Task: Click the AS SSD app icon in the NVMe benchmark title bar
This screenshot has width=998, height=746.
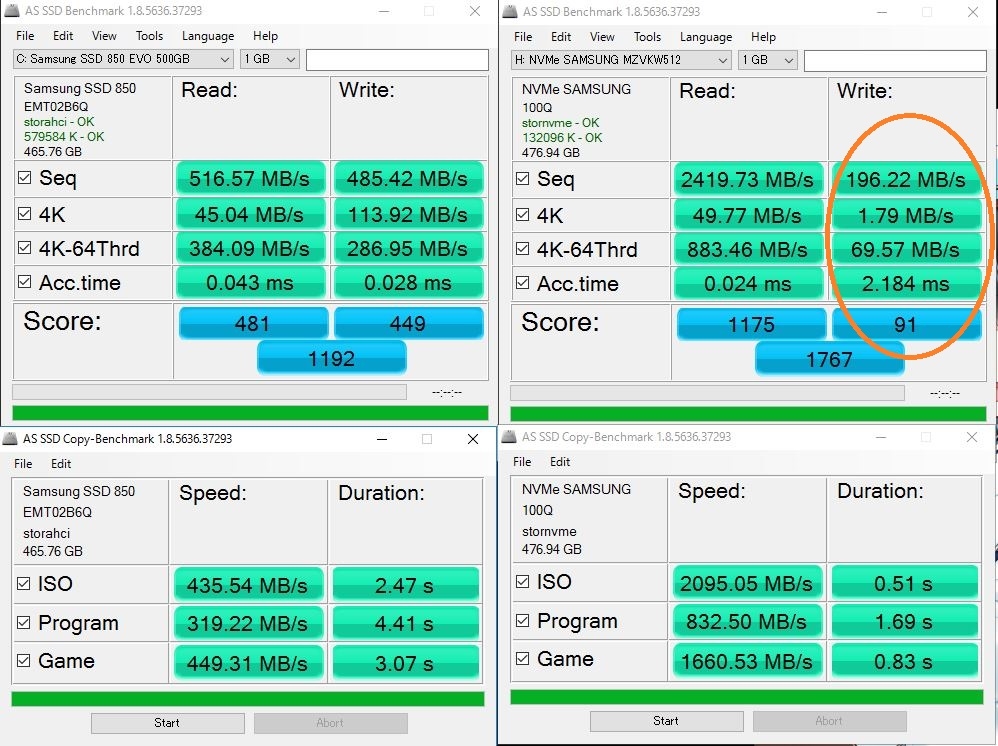Action: [x=510, y=11]
